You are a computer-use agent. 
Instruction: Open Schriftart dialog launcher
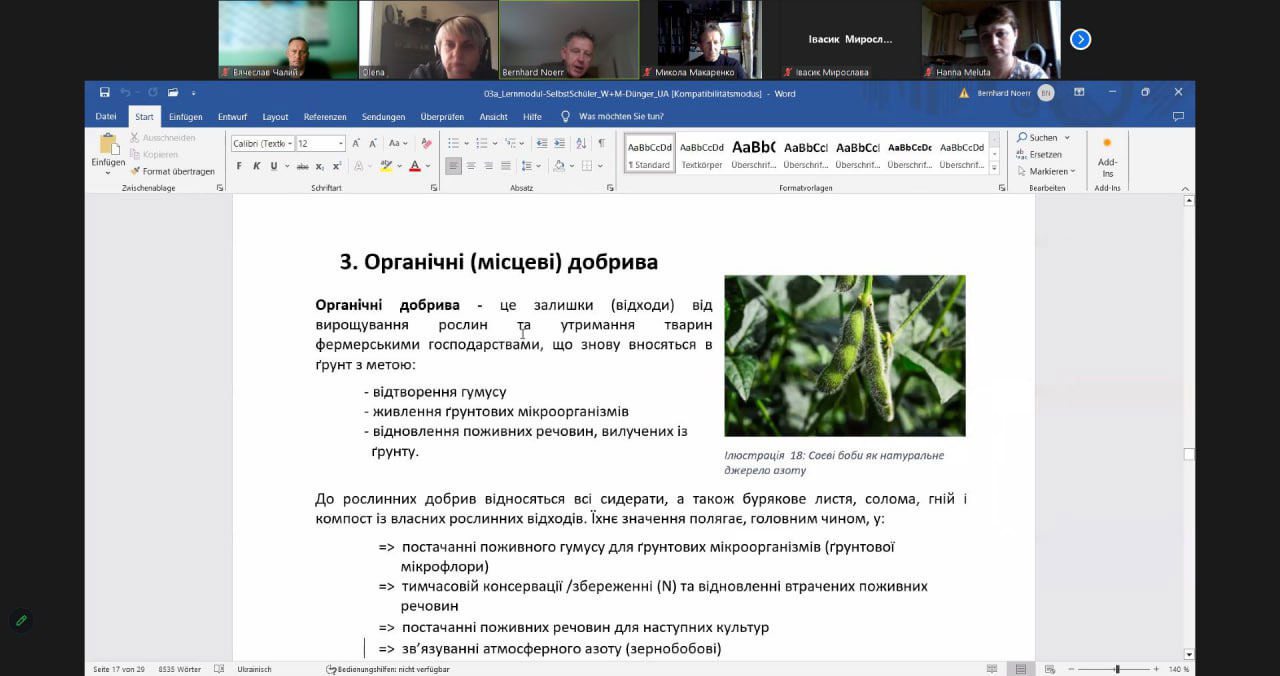(434, 188)
